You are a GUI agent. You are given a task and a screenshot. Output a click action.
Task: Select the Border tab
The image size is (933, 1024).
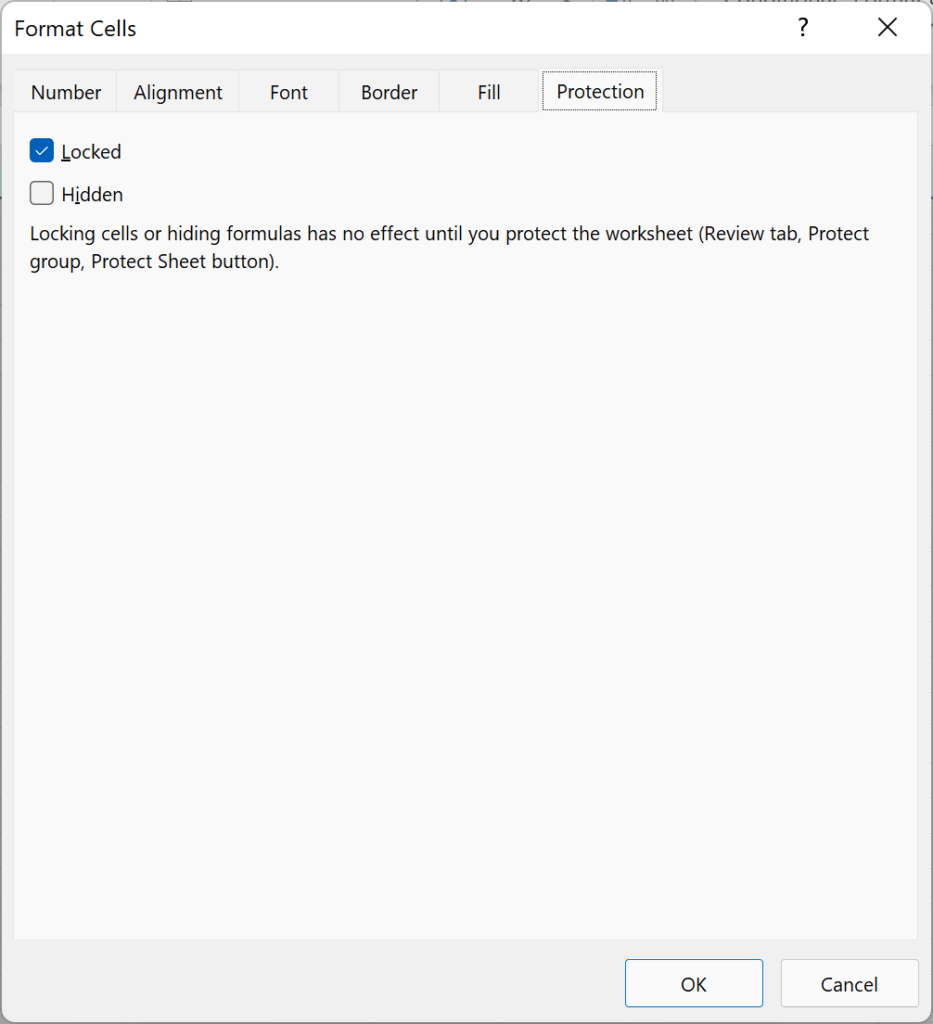click(389, 92)
